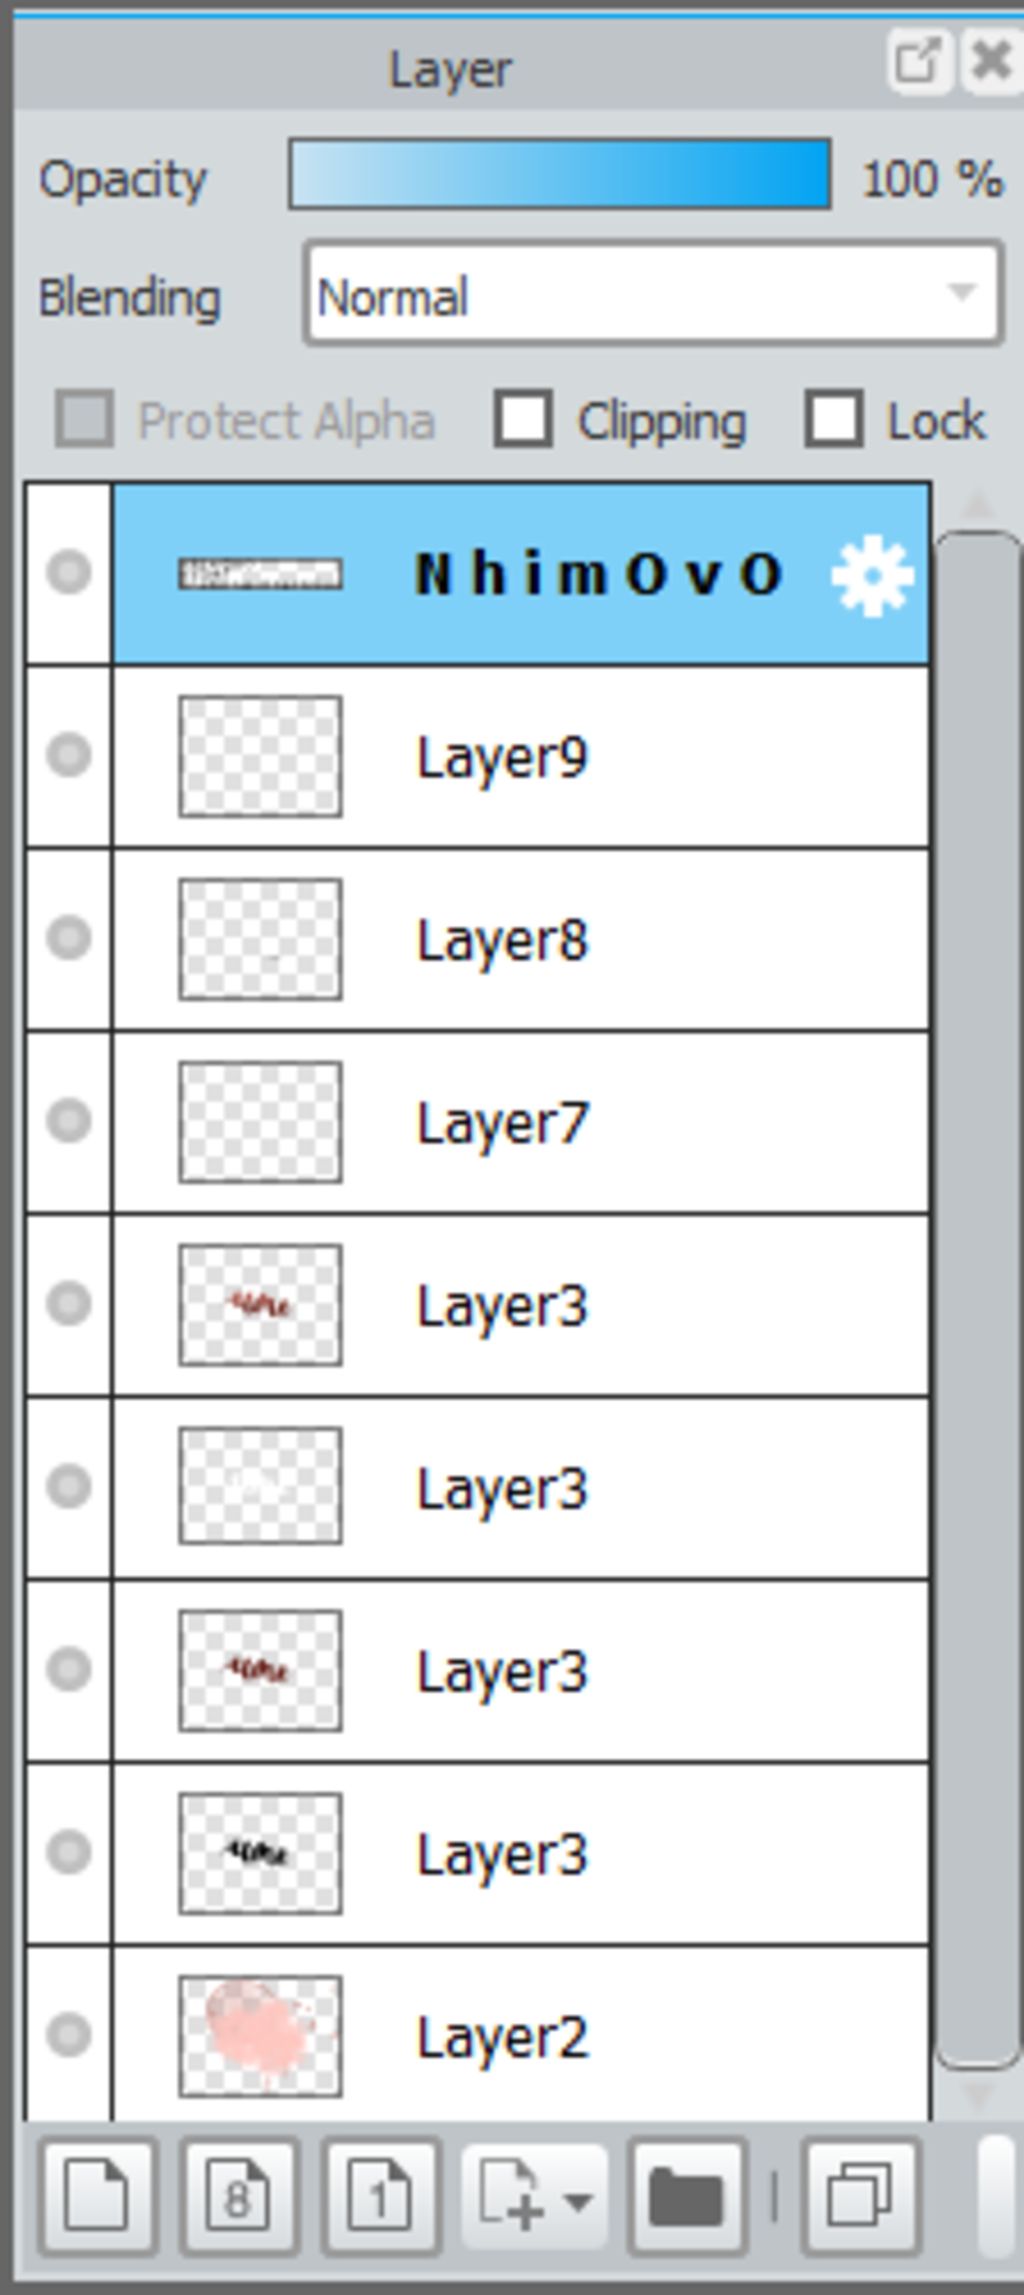Enable the Clipping checkbox
This screenshot has width=1024, height=2295.
click(x=523, y=418)
